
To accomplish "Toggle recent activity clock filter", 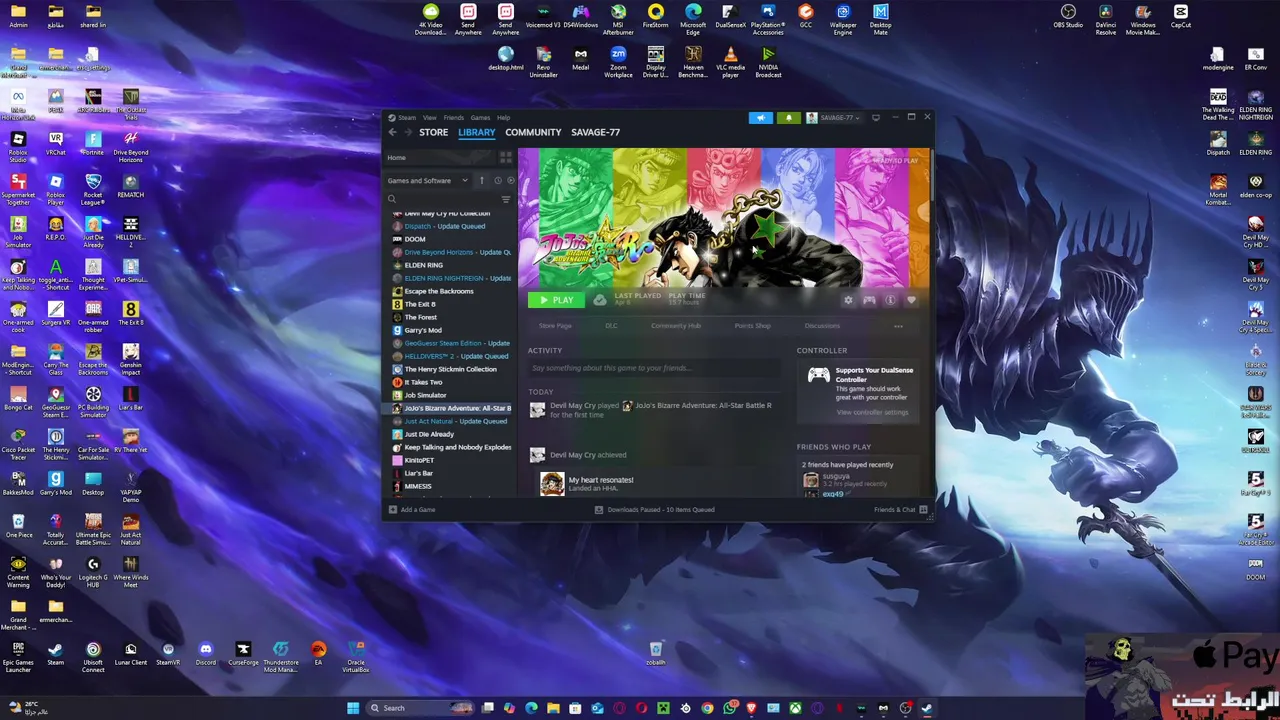I will coord(497,181).
